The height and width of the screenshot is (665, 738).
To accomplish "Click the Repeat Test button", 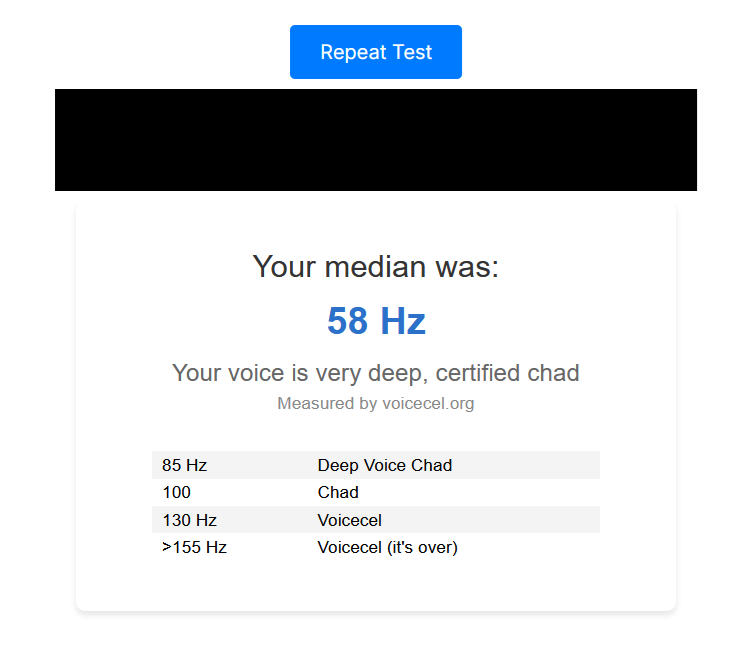I will [375, 52].
